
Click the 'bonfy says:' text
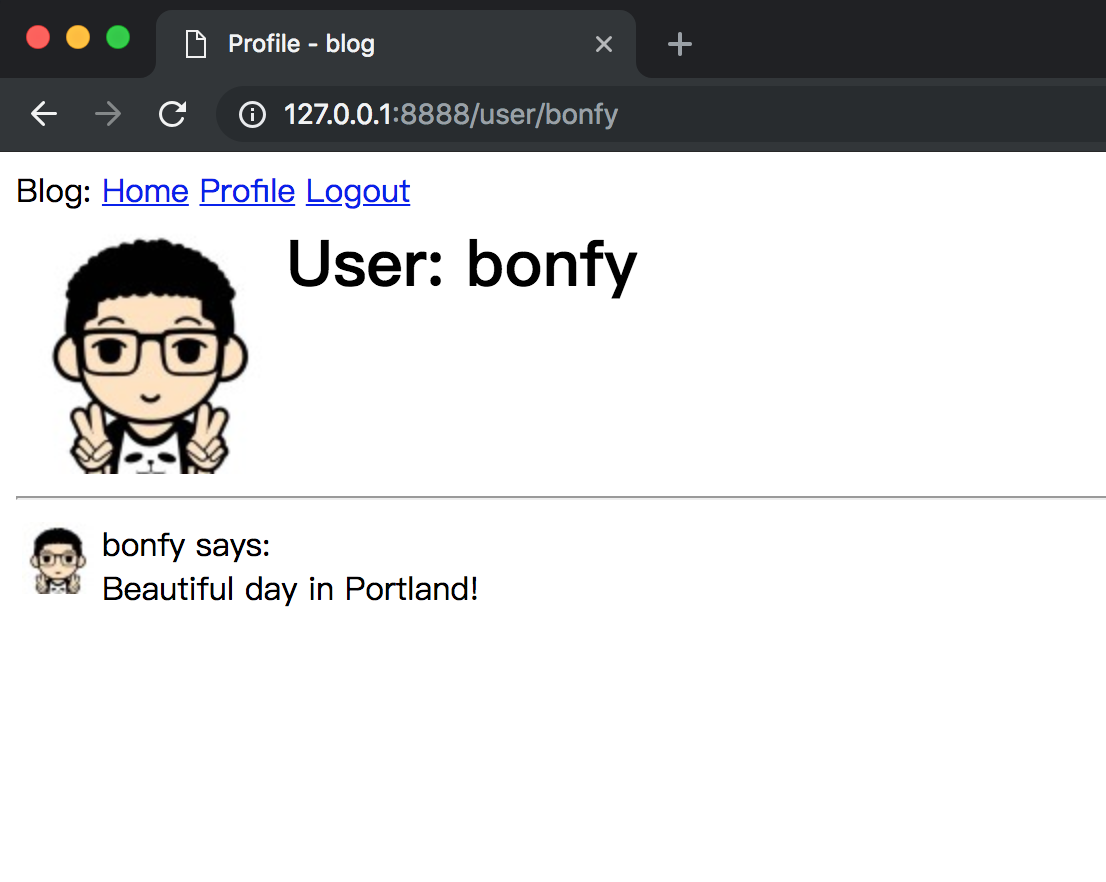[x=186, y=546]
